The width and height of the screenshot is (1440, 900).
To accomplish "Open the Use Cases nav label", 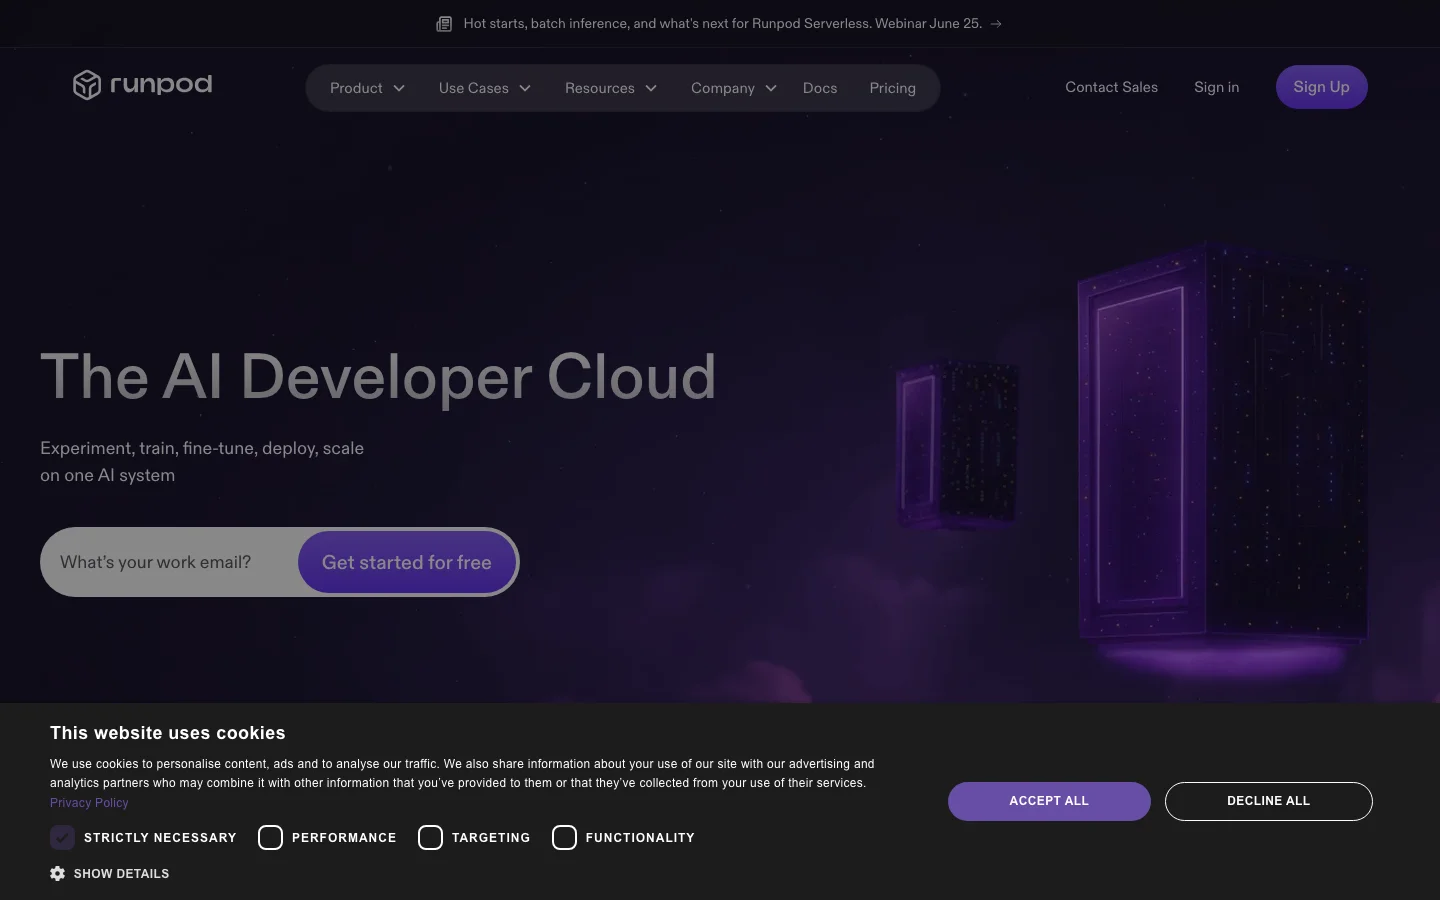I will tap(473, 88).
